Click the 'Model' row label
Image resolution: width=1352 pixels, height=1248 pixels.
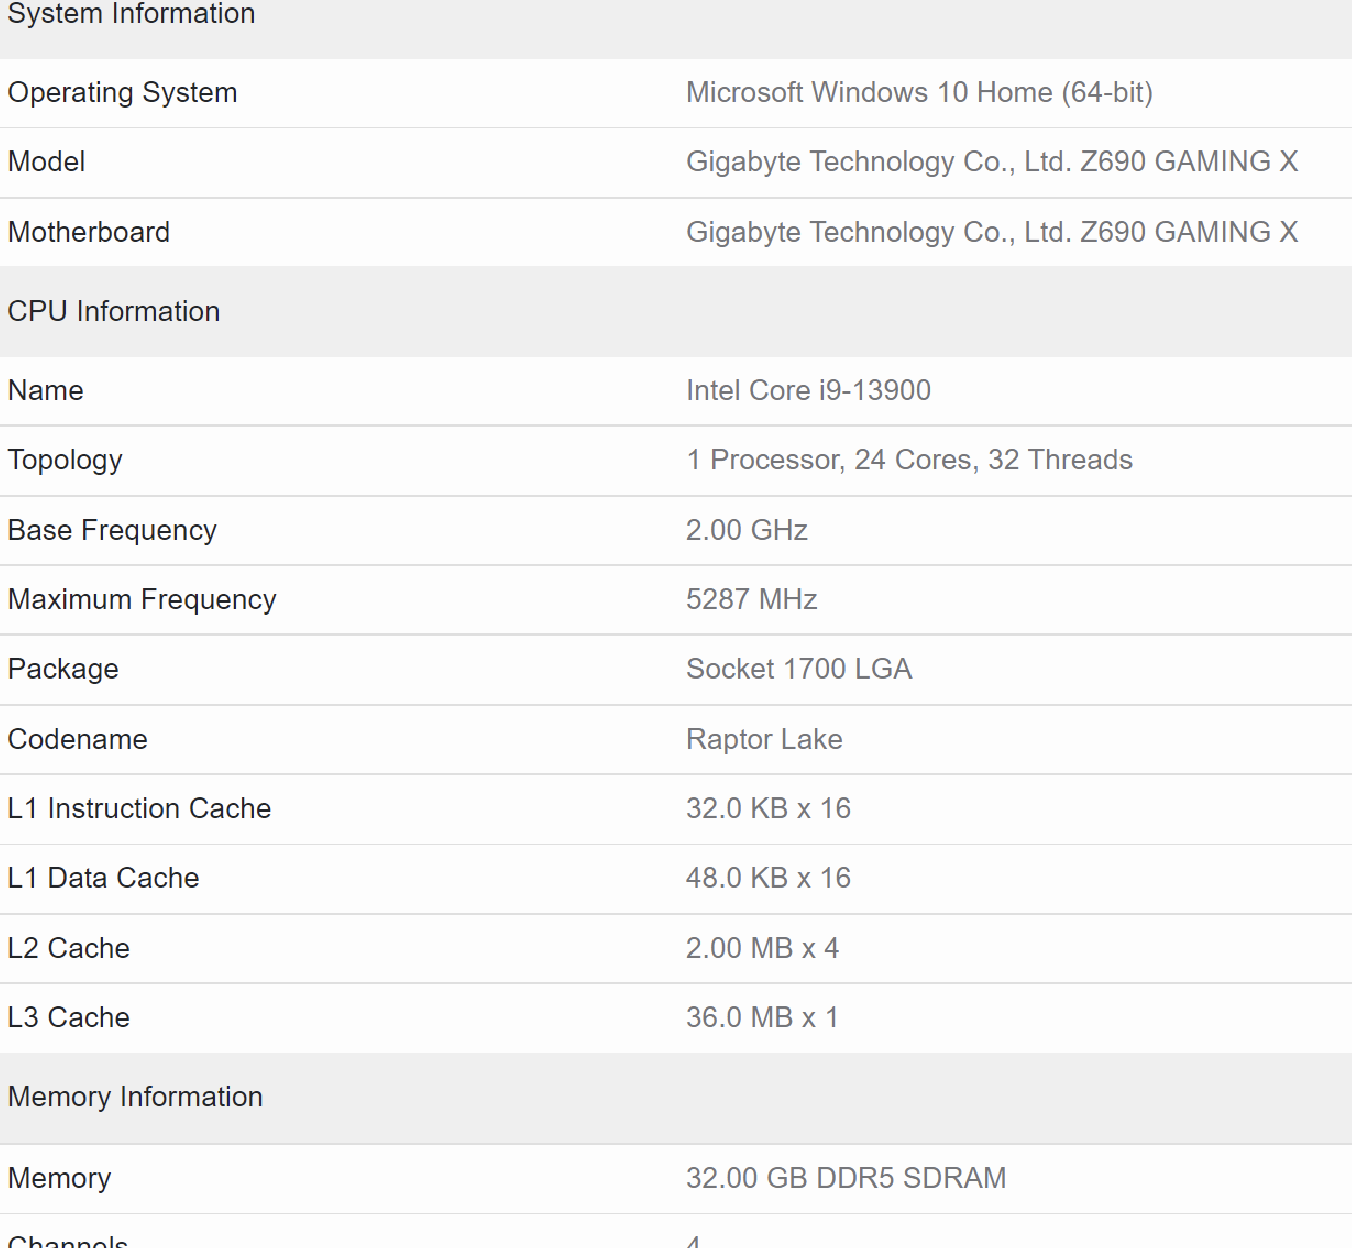coord(46,162)
